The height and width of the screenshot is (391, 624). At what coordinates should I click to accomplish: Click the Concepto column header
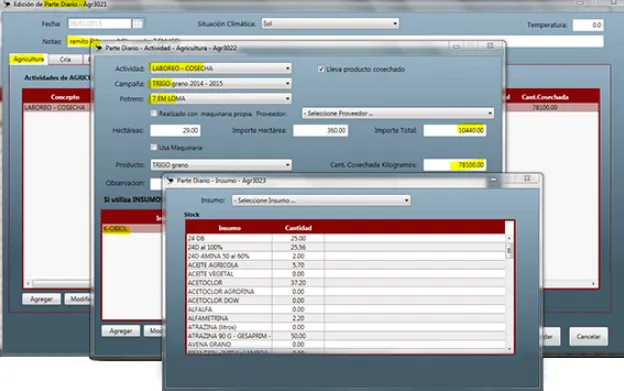[x=65, y=97]
